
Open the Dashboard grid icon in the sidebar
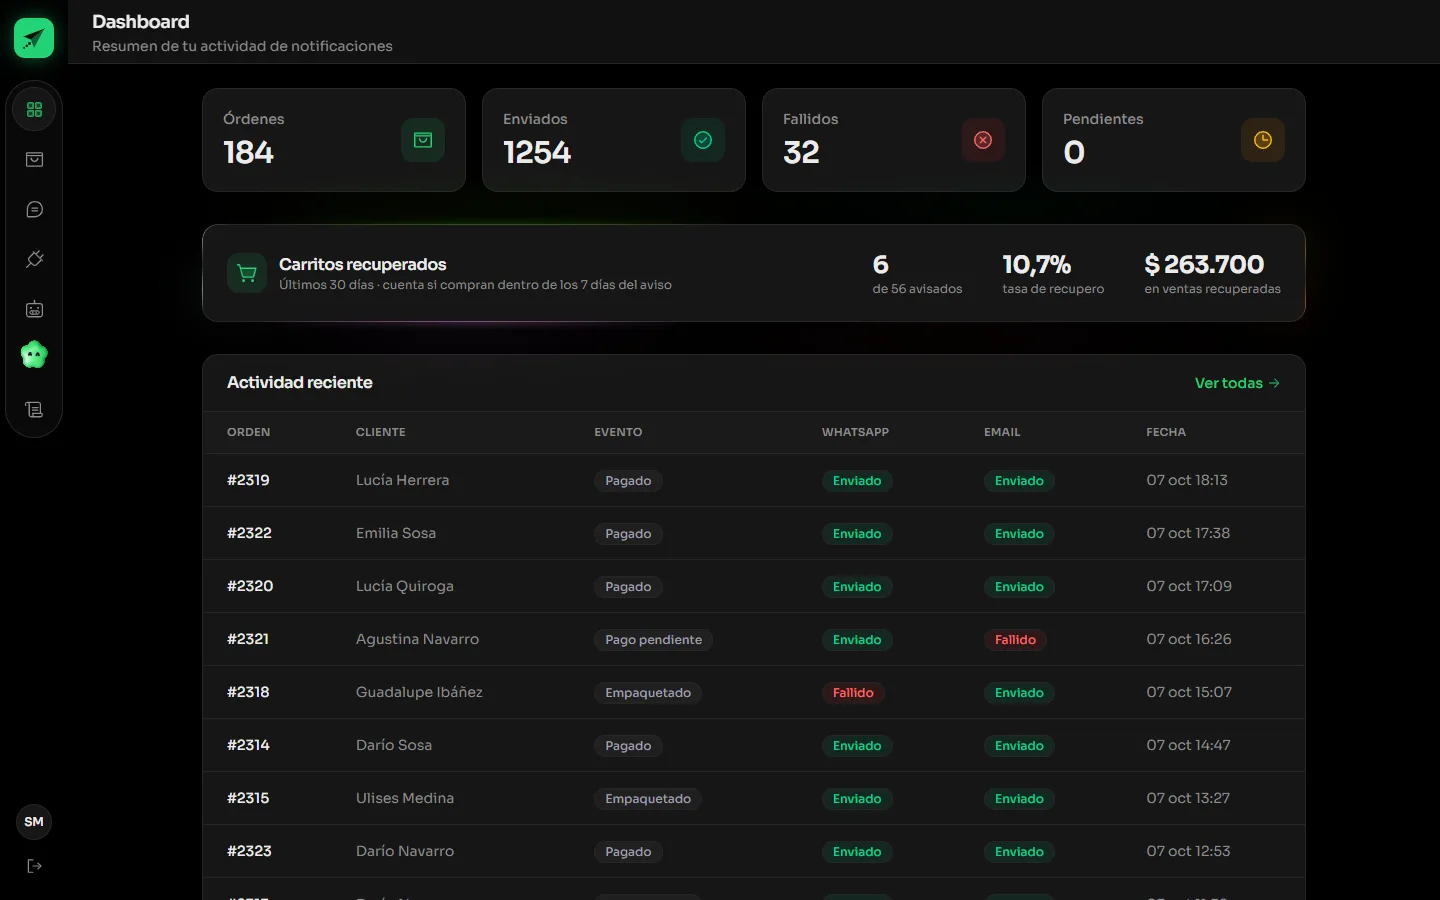(34, 109)
